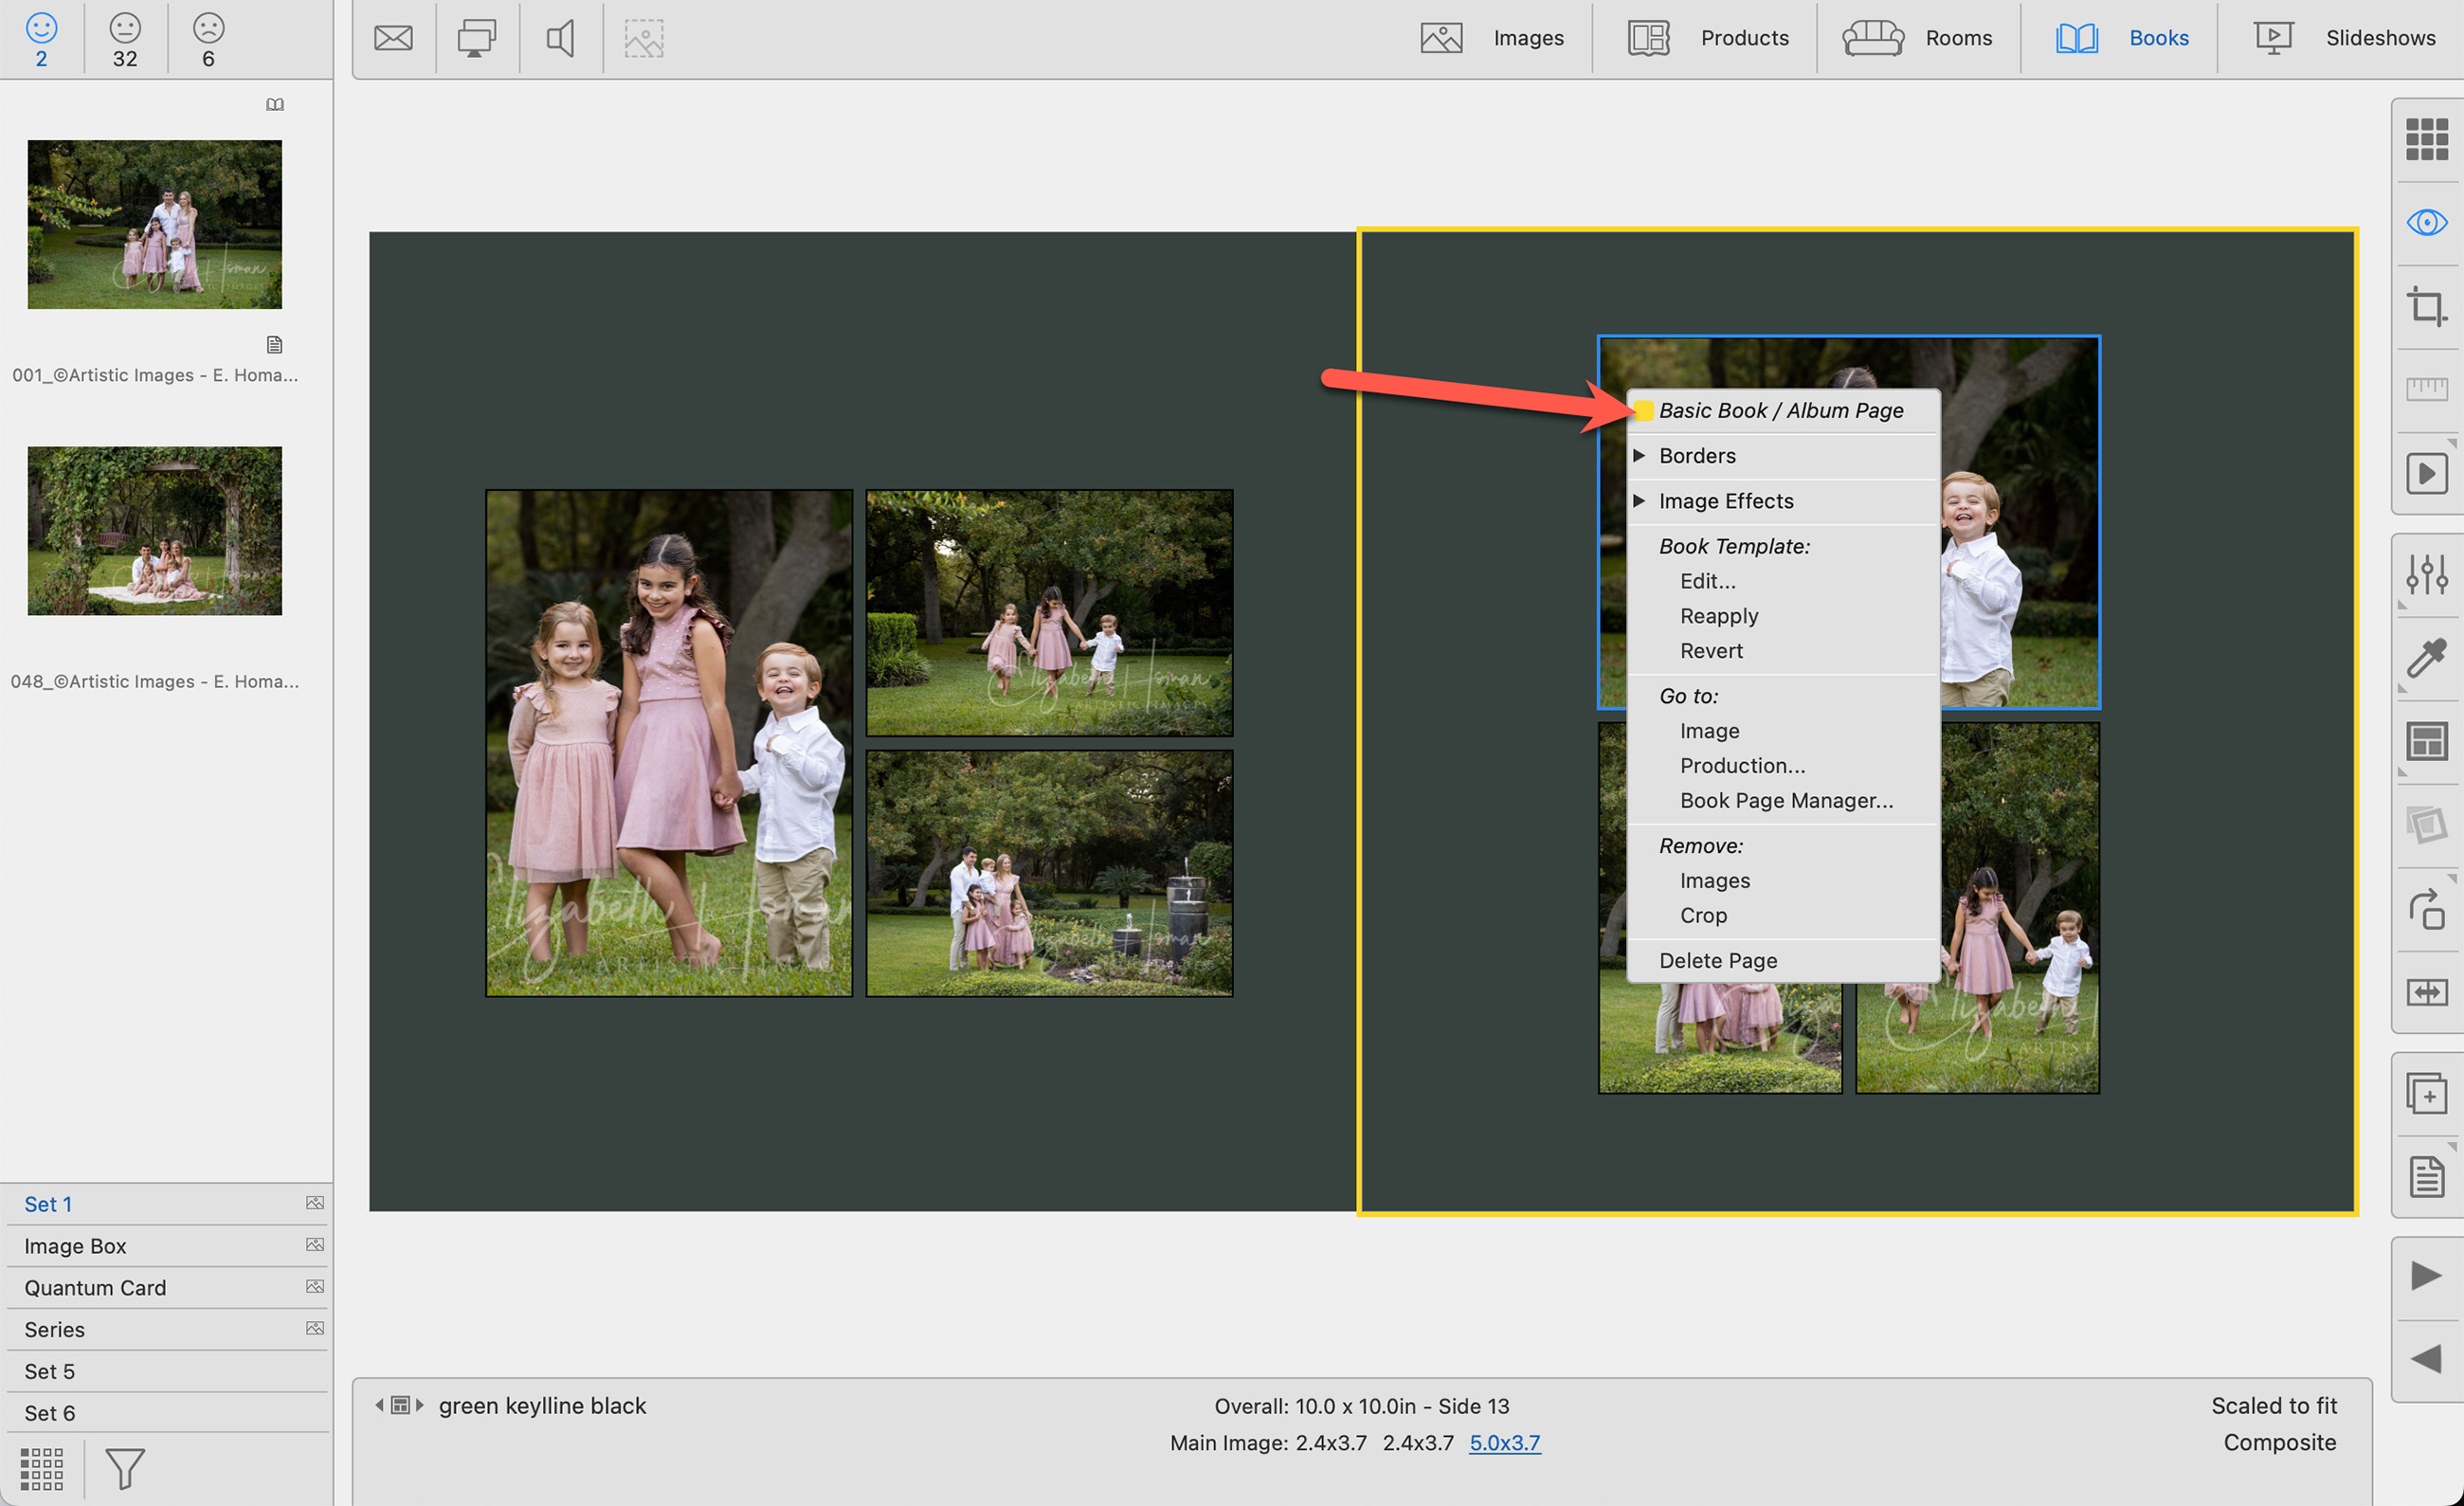Open the email envelope icon
The image size is (2464, 1506).
393,38
